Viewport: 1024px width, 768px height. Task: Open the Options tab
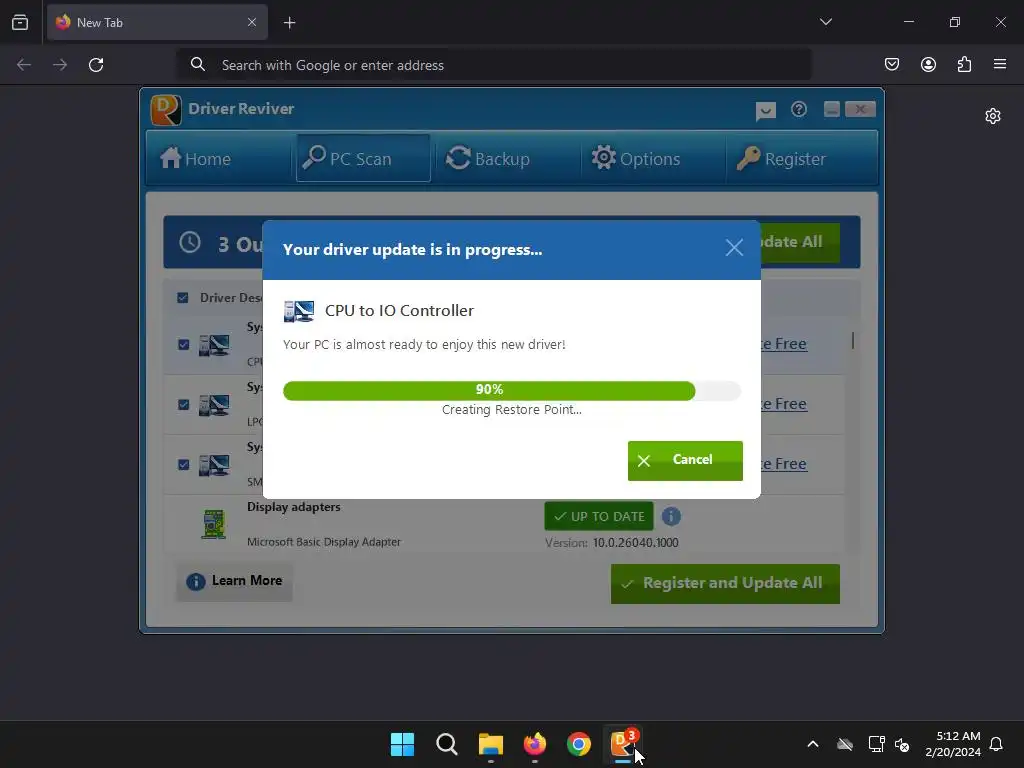pyautogui.click(x=636, y=158)
